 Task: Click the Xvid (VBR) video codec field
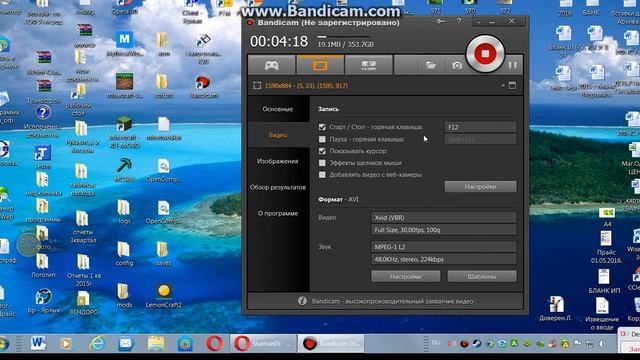tap(444, 218)
